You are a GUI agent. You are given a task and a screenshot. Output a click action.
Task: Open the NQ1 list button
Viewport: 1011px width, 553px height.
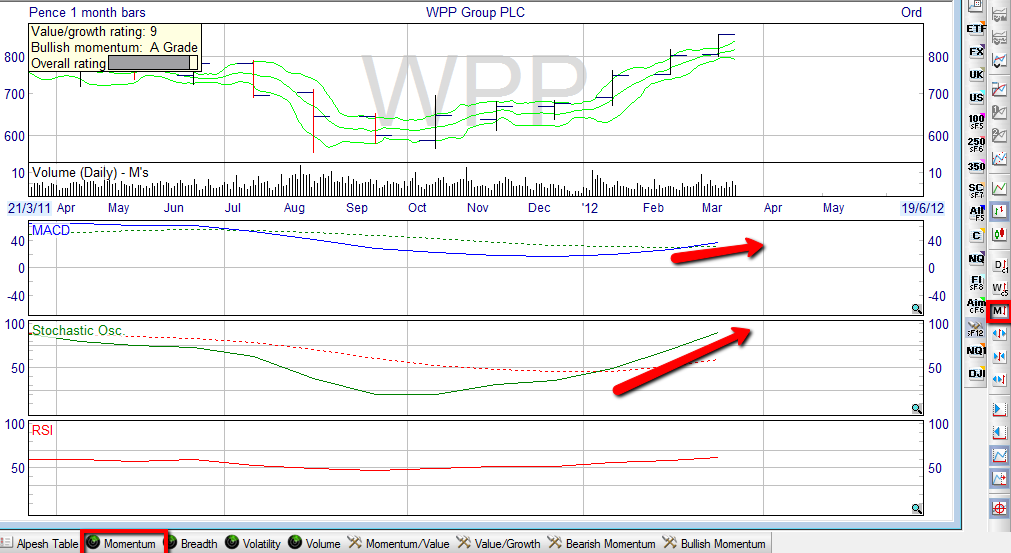pos(976,351)
